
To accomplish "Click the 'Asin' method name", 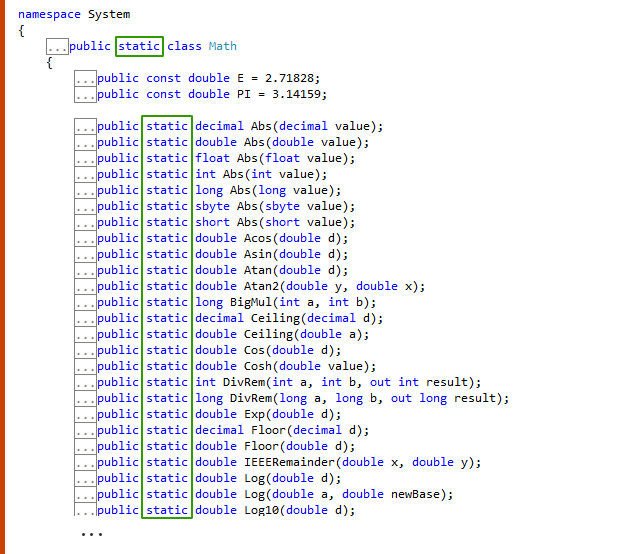I will [x=258, y=254].
